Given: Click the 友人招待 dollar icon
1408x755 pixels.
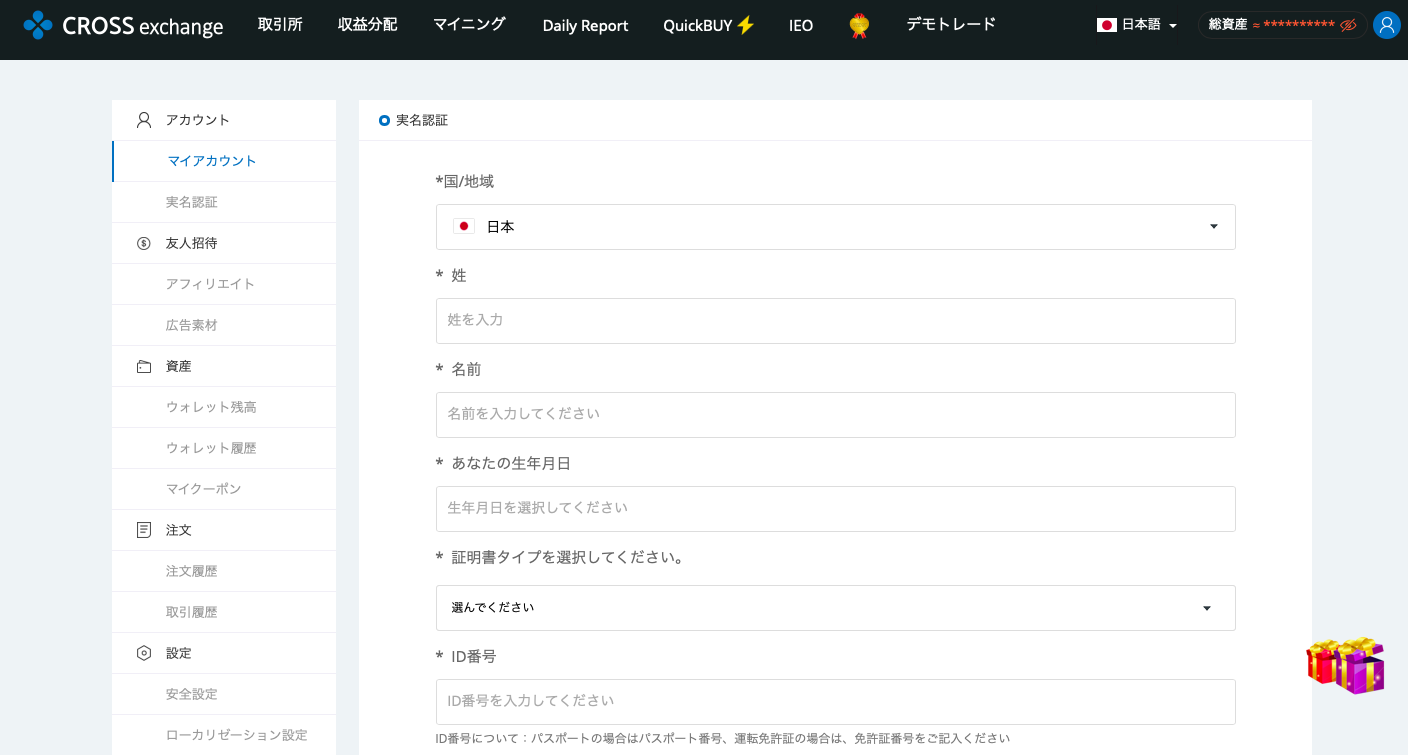Looking at the screenshot, I should pyautogui.click(x=144, y=243).
